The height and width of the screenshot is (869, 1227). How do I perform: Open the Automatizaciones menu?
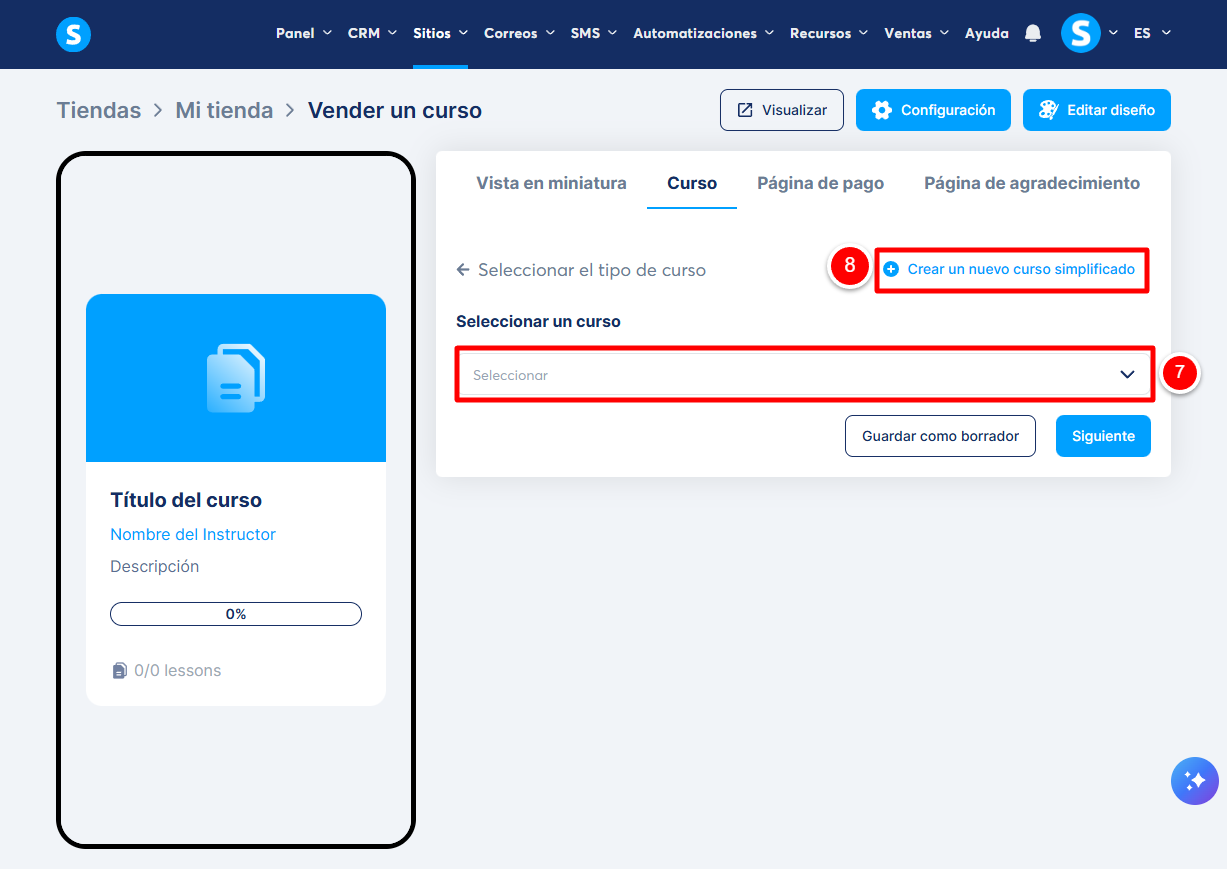point(704,33)
